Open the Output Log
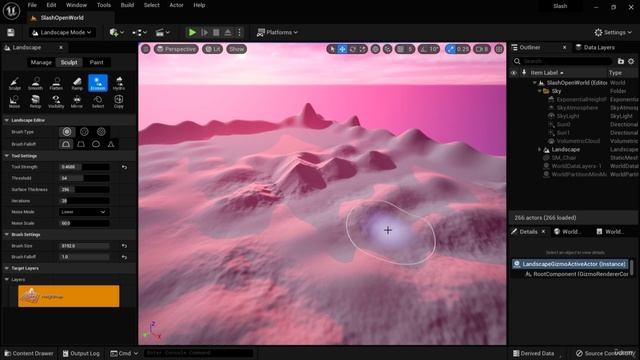Viewport: 640px width, 360px height. pyautogui.click(x=81, y=353)
